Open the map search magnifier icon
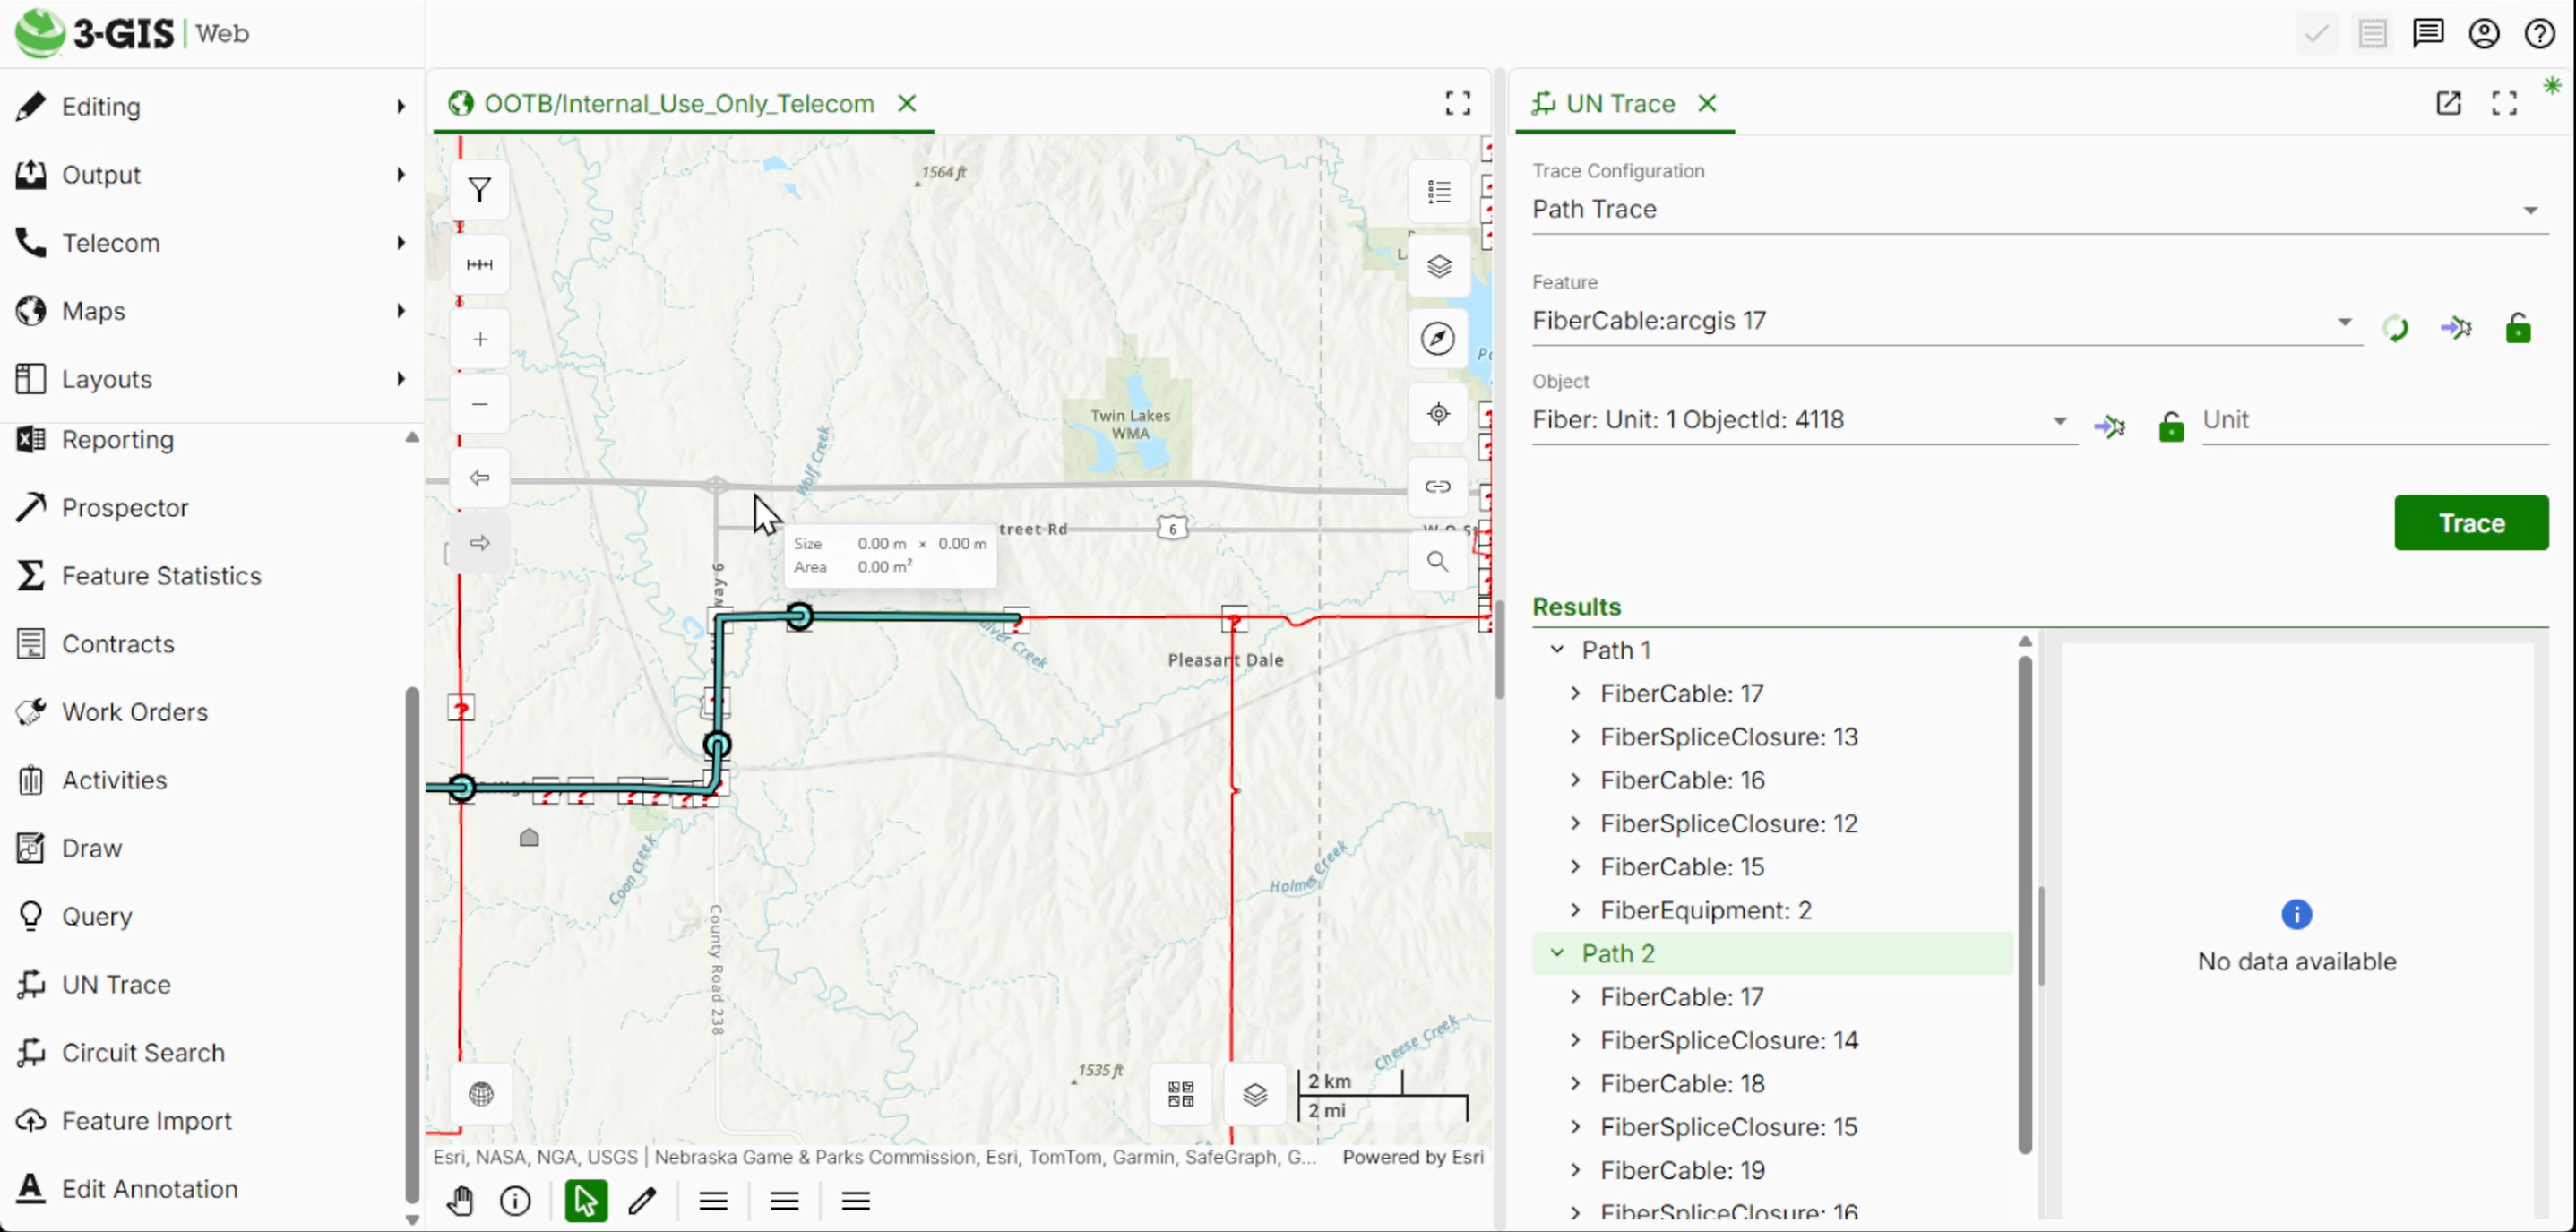This screenshot has height=1232, width=2576. [x=1437, y=562]
